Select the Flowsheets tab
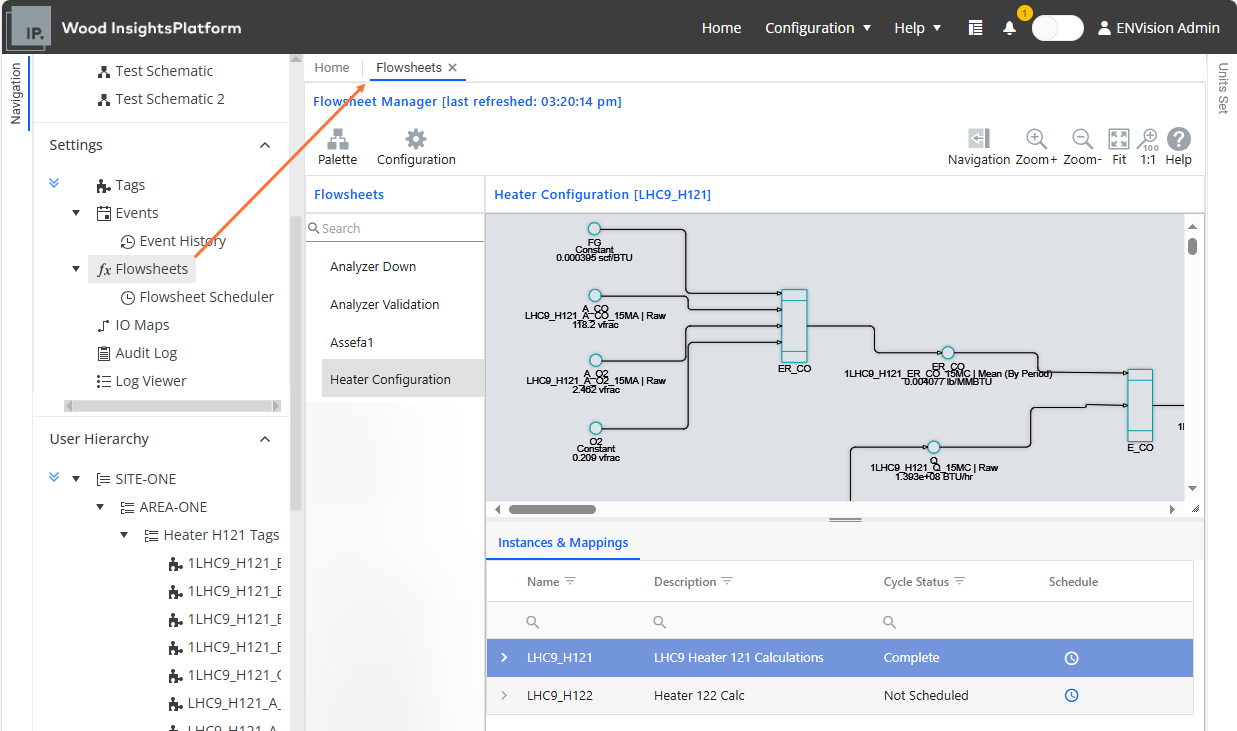The width and height of the screenshot is (1237, 731). pos(409,68)
